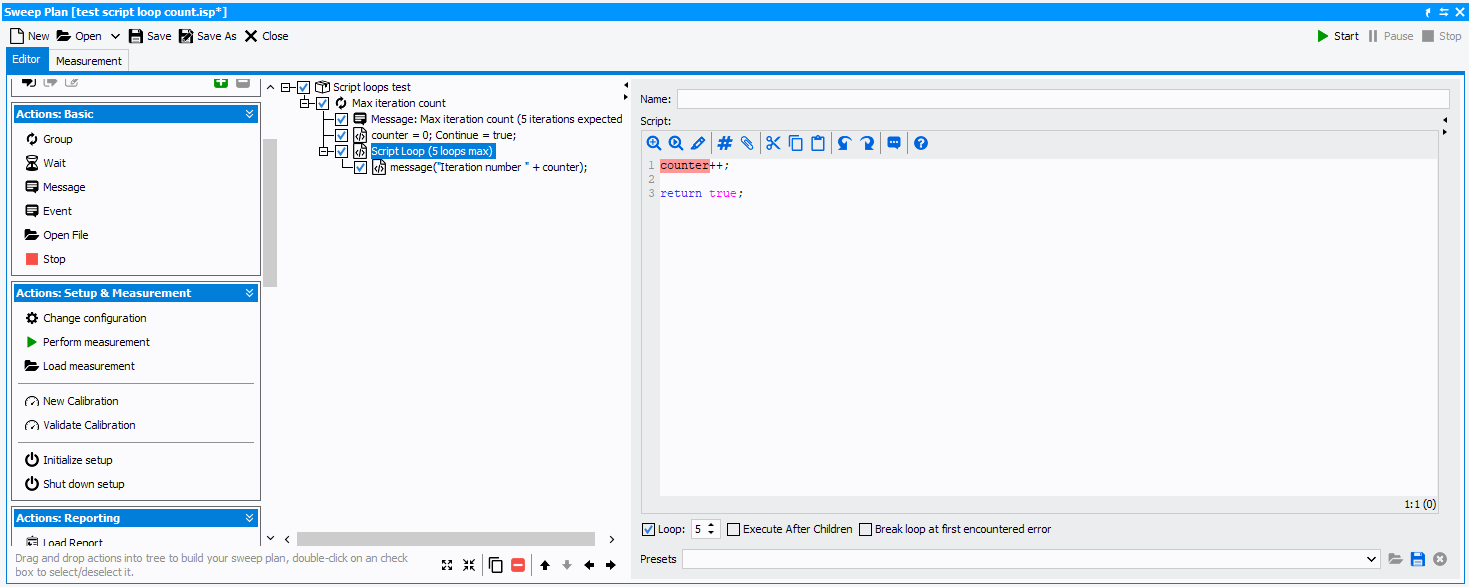Open the dropdown arrow next to Open

click(115, 36)
